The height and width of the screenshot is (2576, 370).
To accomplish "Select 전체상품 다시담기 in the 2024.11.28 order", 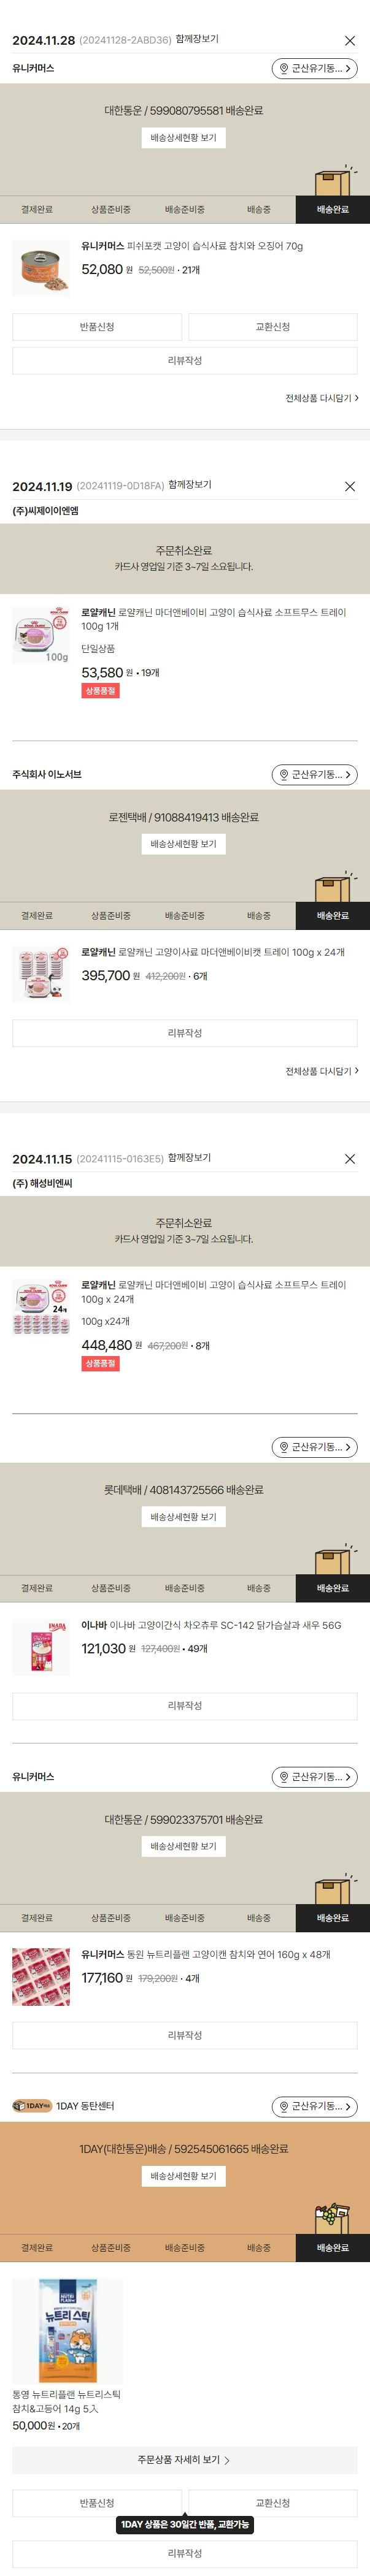I will (321, 398).
